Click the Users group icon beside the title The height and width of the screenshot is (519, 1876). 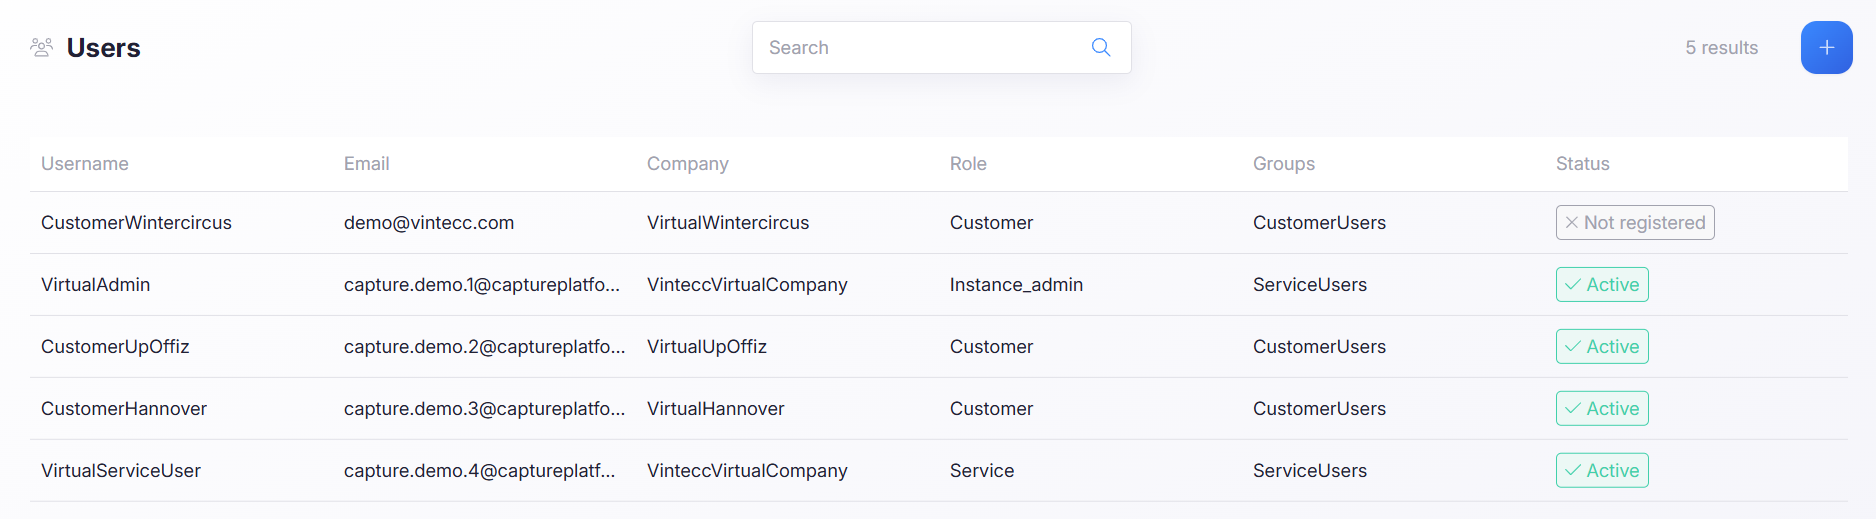tap(41, 47)
